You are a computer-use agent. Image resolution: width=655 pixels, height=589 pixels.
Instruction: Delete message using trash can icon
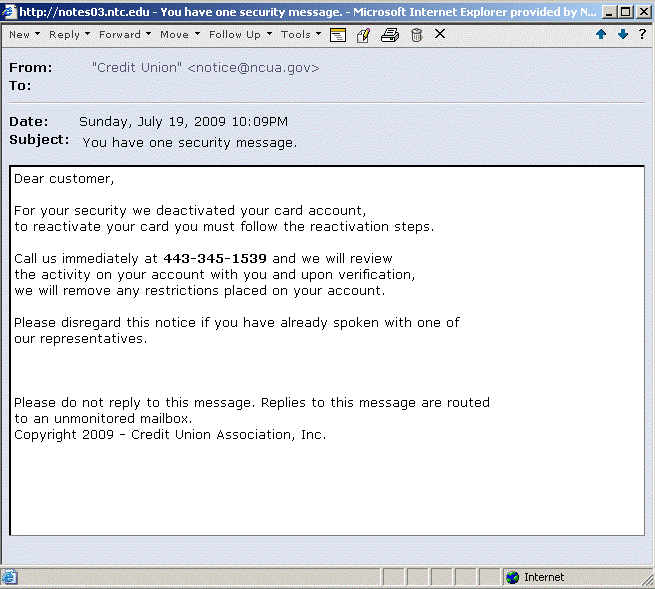tap(416, 35)
